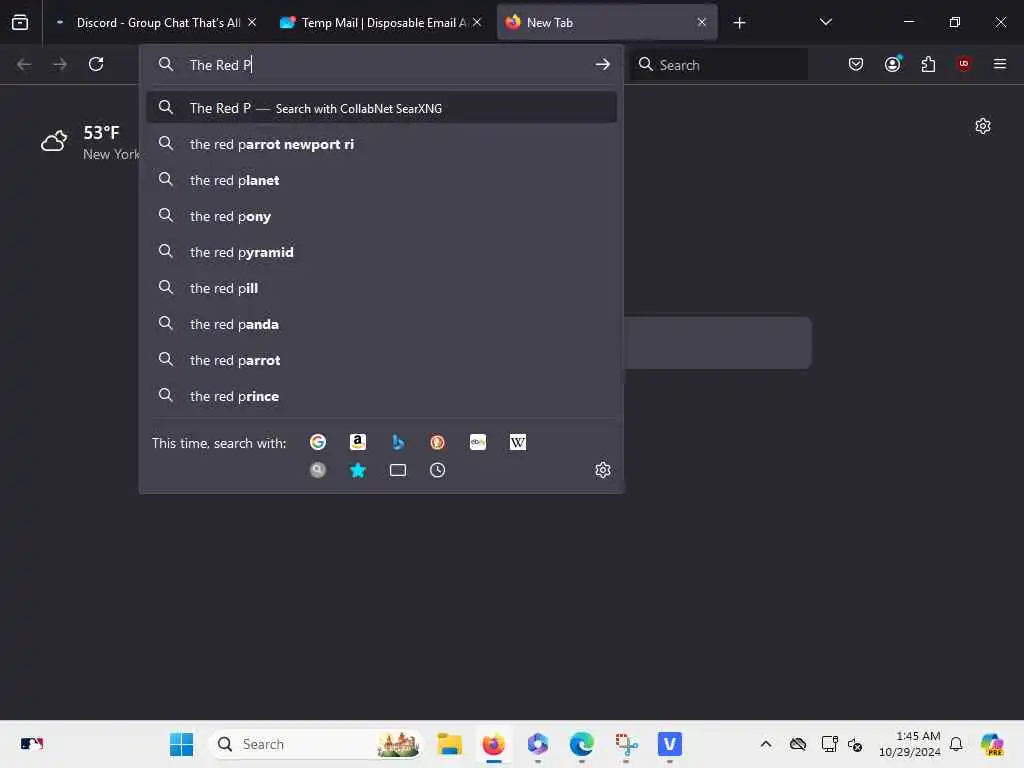Search open tabs via the tab icon
This screenshot has width=1024, height=768.
coord(398,470)
